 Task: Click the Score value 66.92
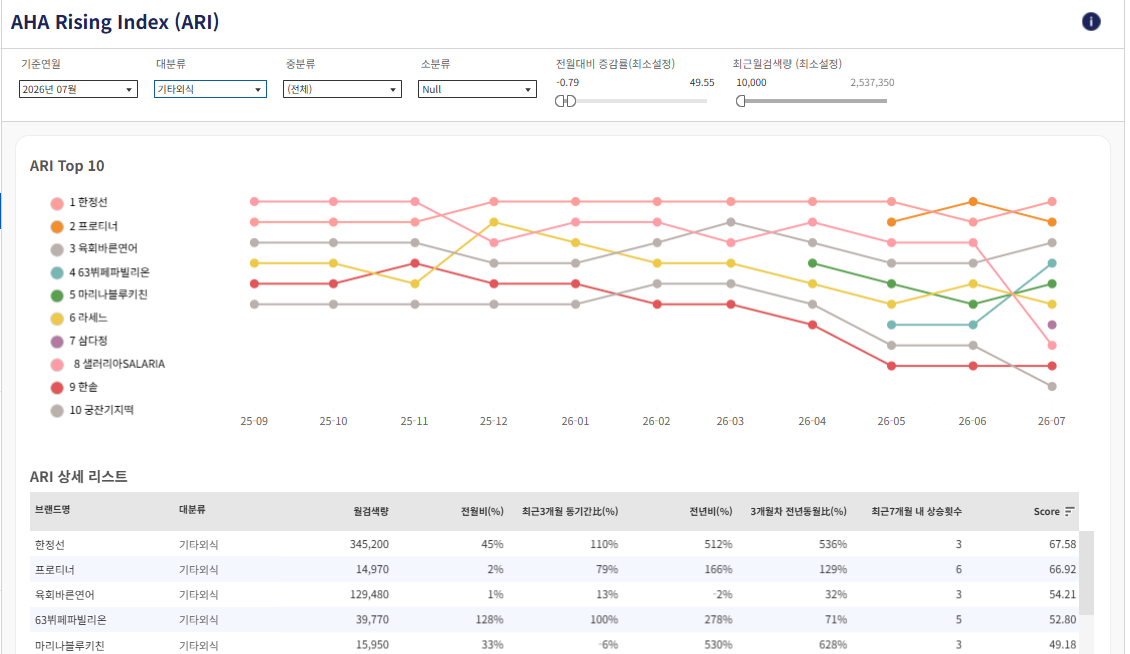pos(1062,570)
